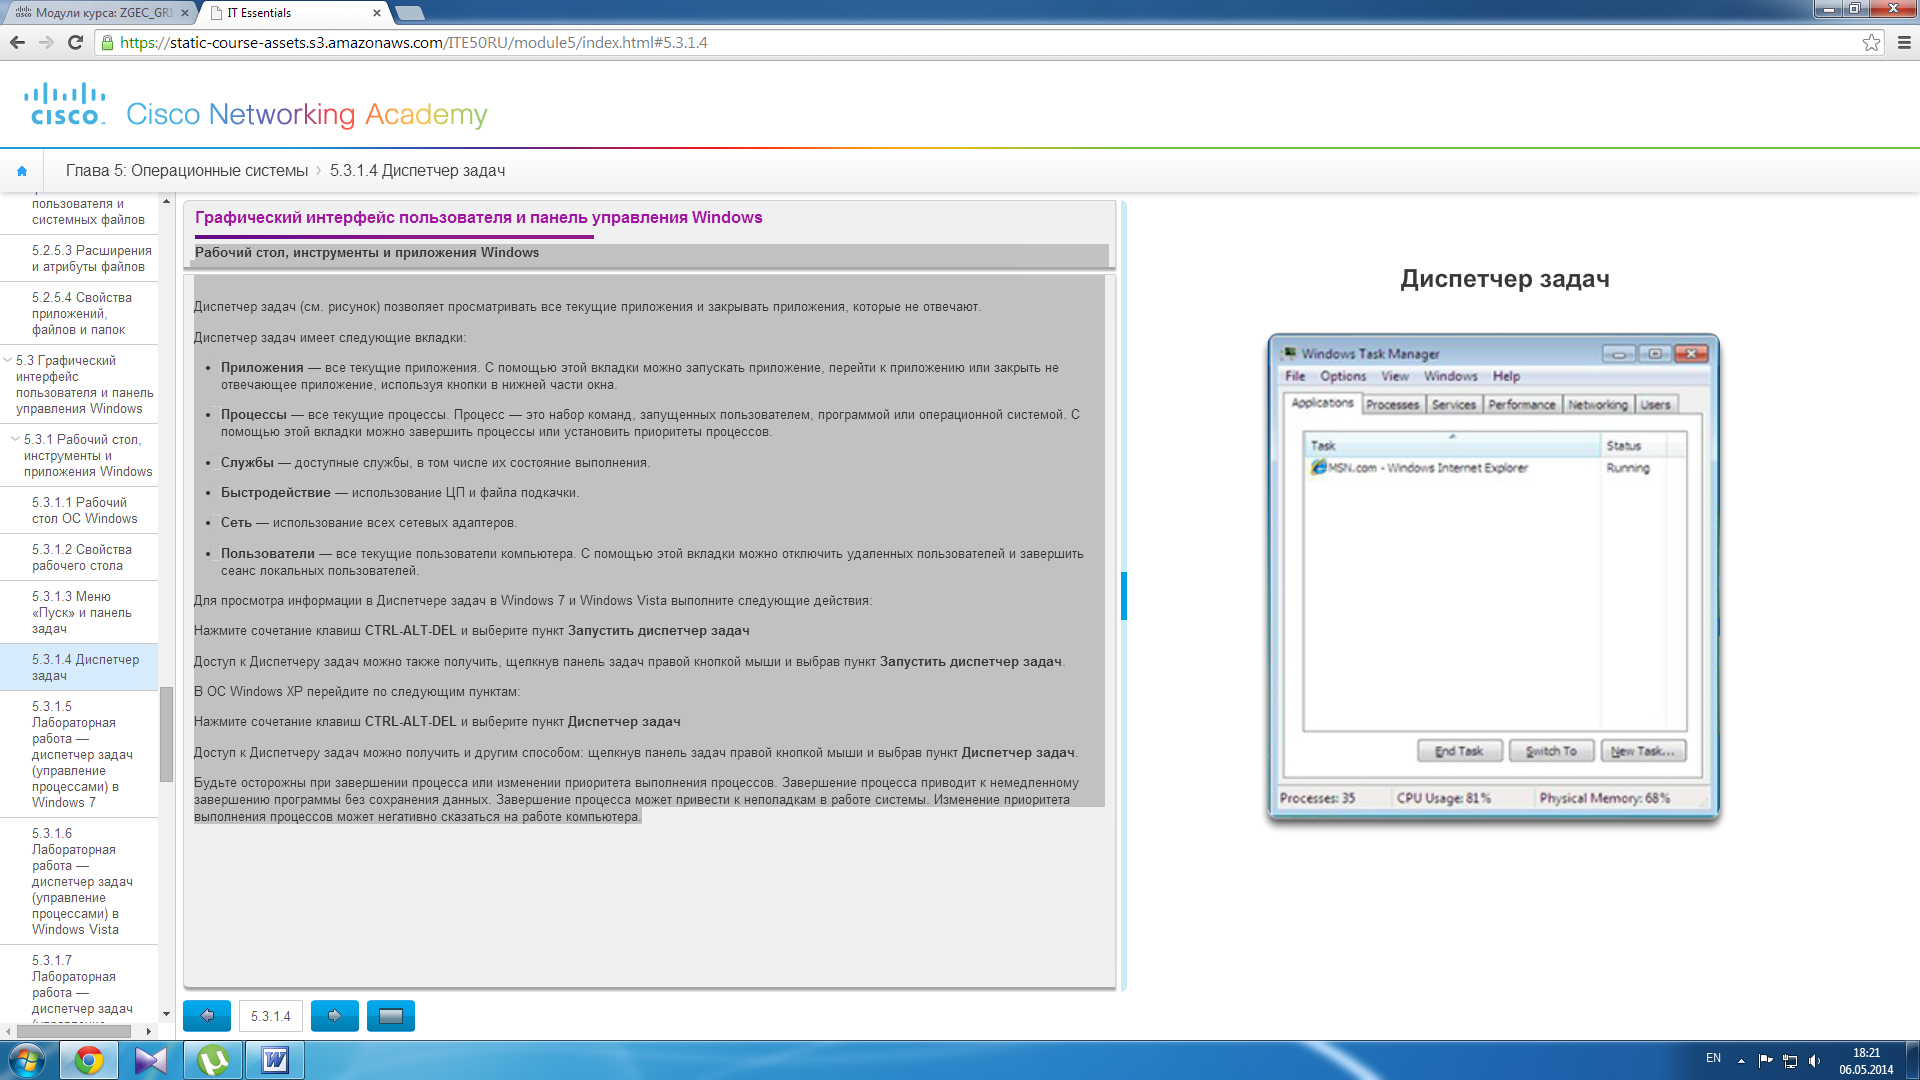Click the course home icon
This screenshot has width=1920, height=1080.
click(x=22, y=171)
